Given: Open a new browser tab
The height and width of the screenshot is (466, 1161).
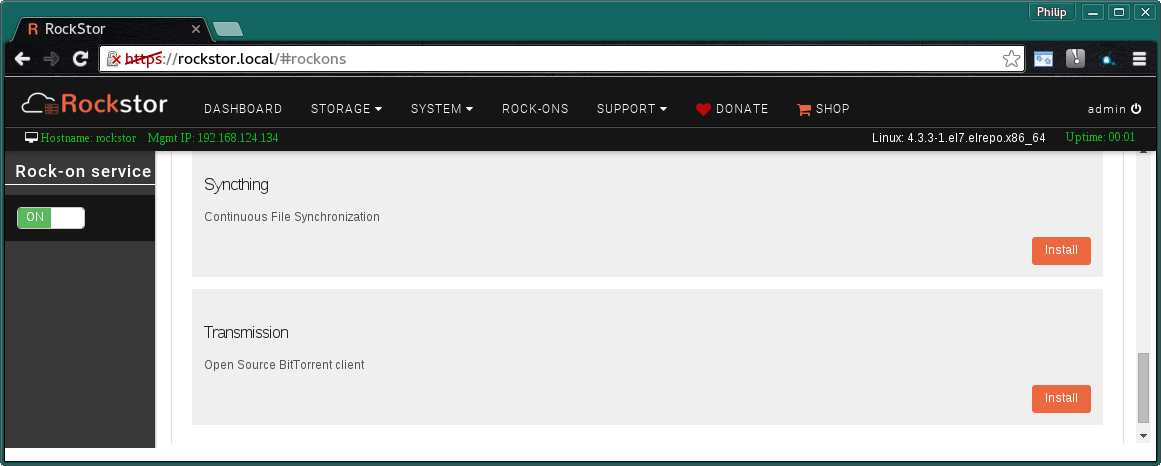Looking at the screenshot, I should pos(227,30).
